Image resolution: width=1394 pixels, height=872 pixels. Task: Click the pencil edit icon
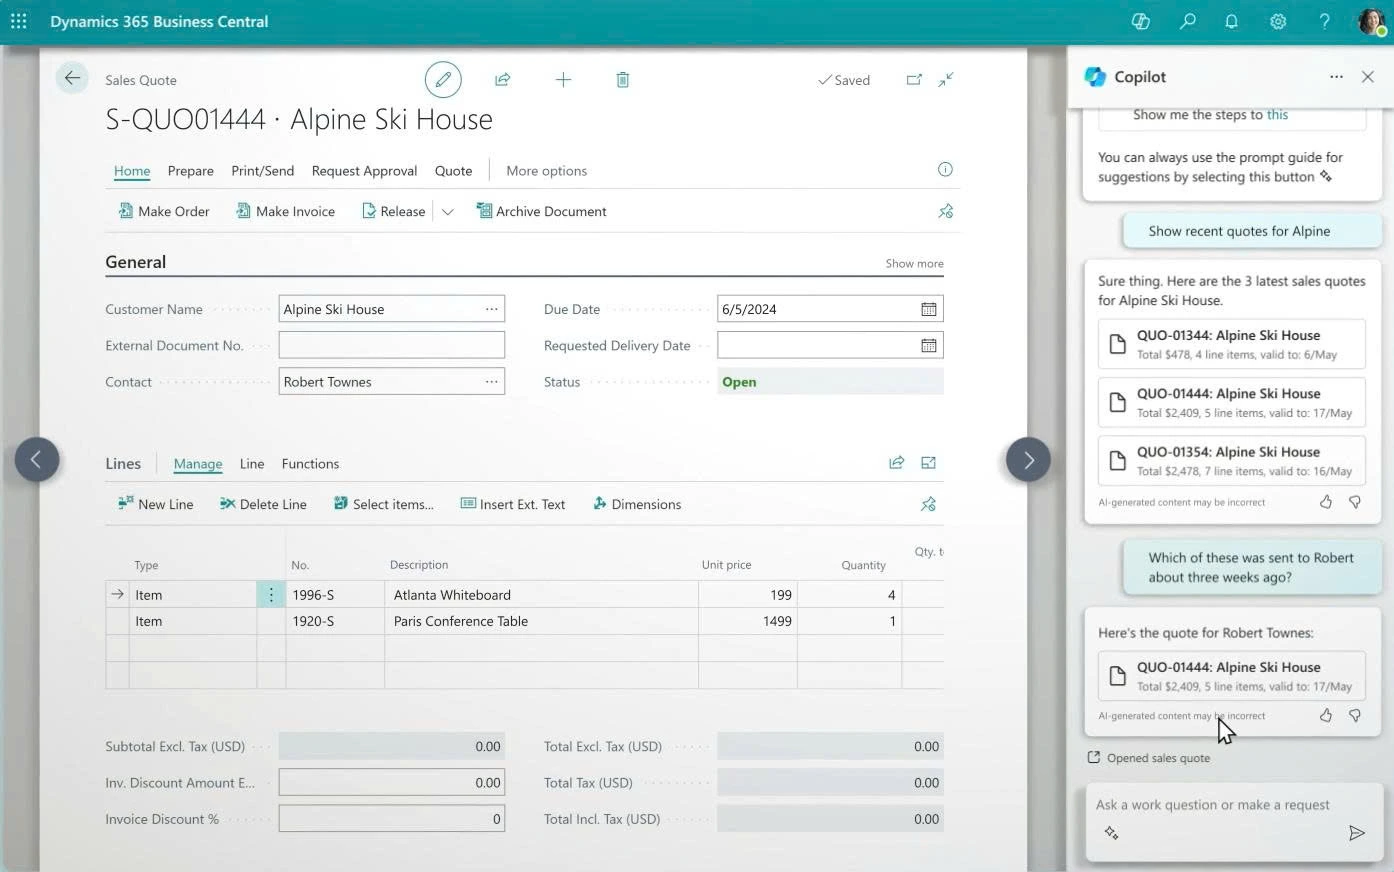pyautogui.click(x=443, y=80)
